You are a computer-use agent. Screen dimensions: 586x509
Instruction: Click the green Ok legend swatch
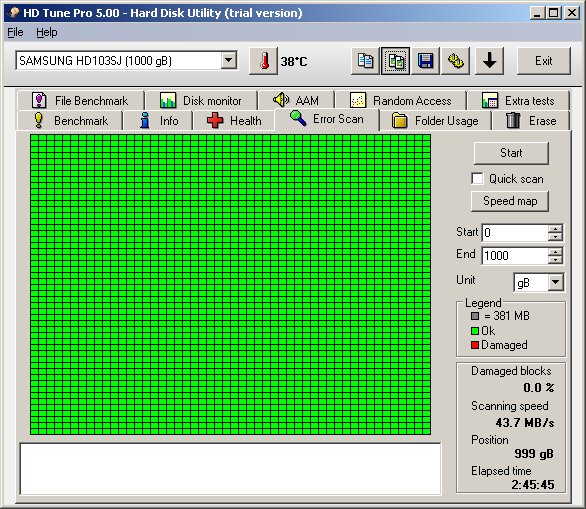(475, 331)
